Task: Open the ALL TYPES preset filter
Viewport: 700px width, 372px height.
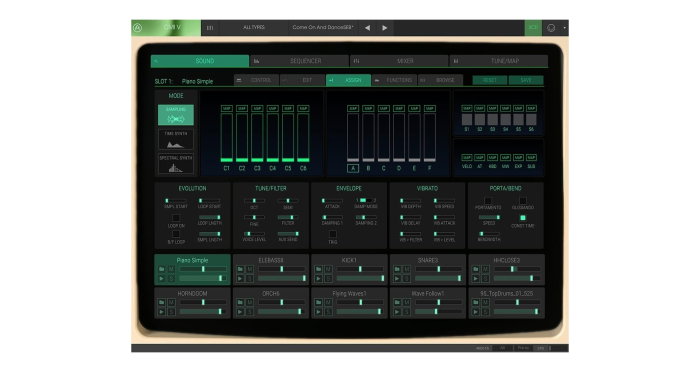Action: (x=254, y=28)
